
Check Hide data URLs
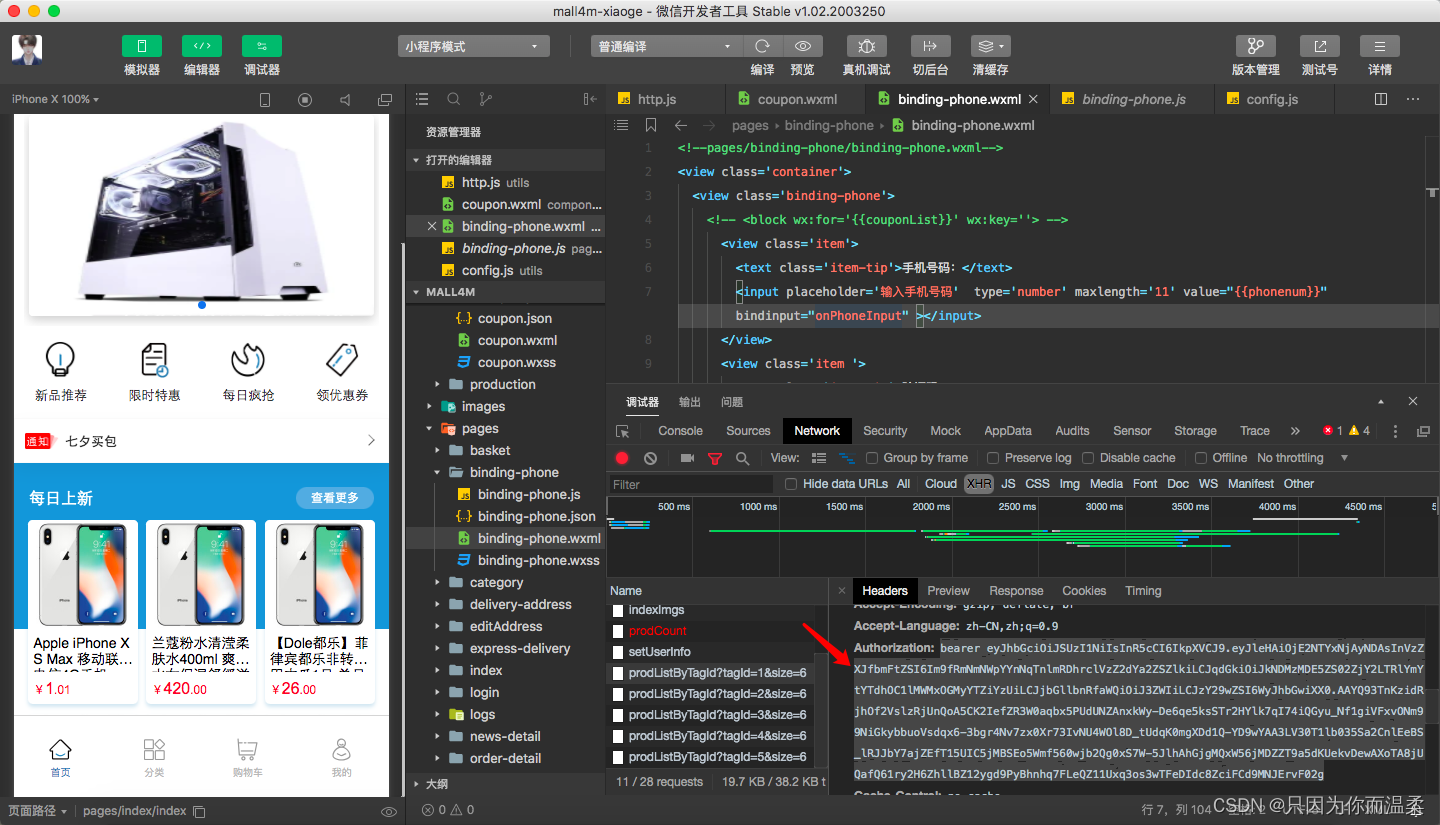[791, 484]
